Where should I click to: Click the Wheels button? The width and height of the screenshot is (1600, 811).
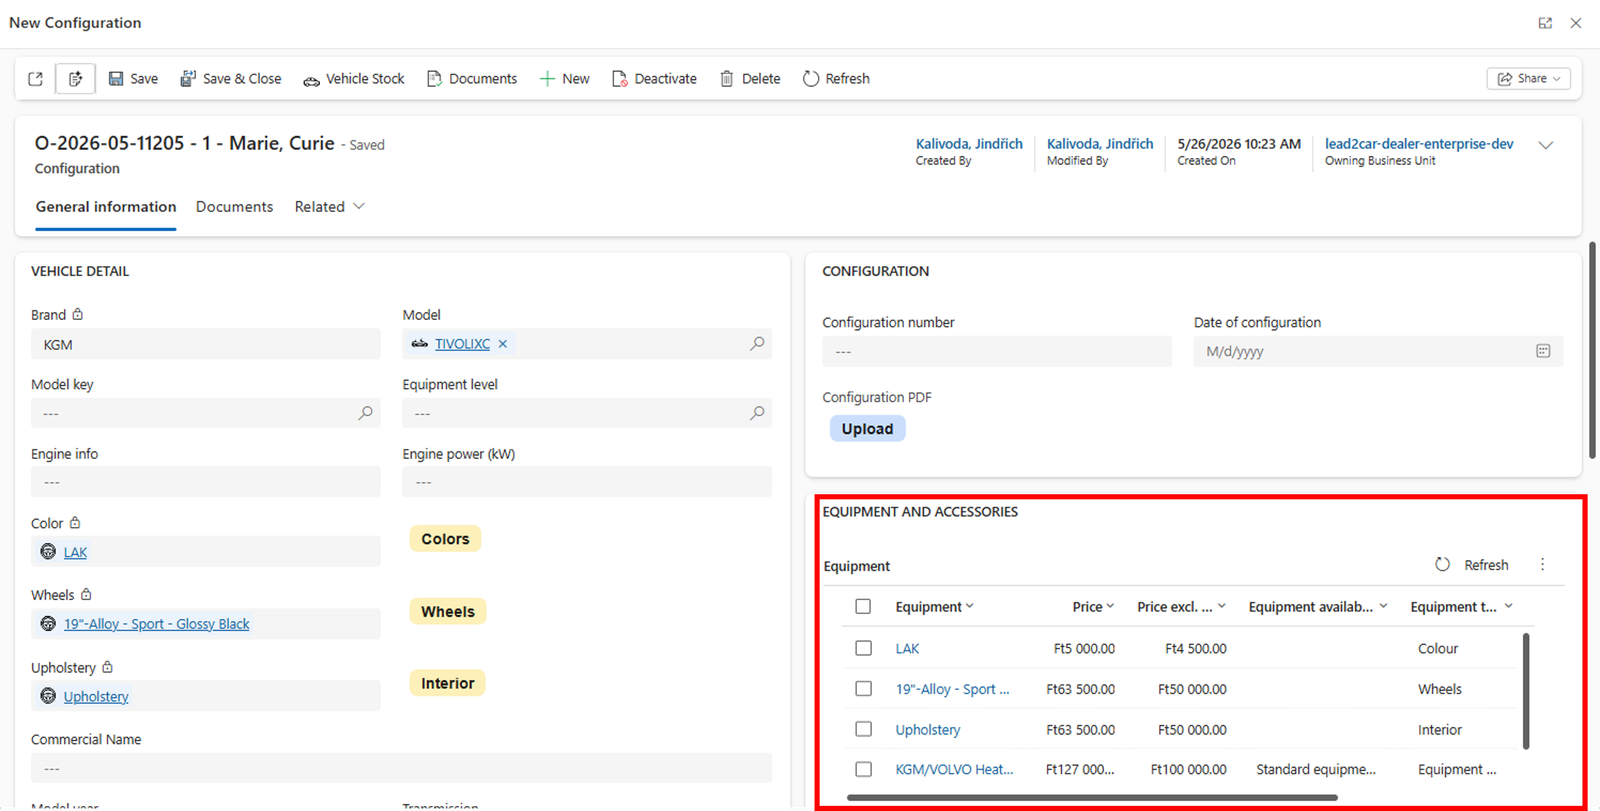[x=447, y=612]
